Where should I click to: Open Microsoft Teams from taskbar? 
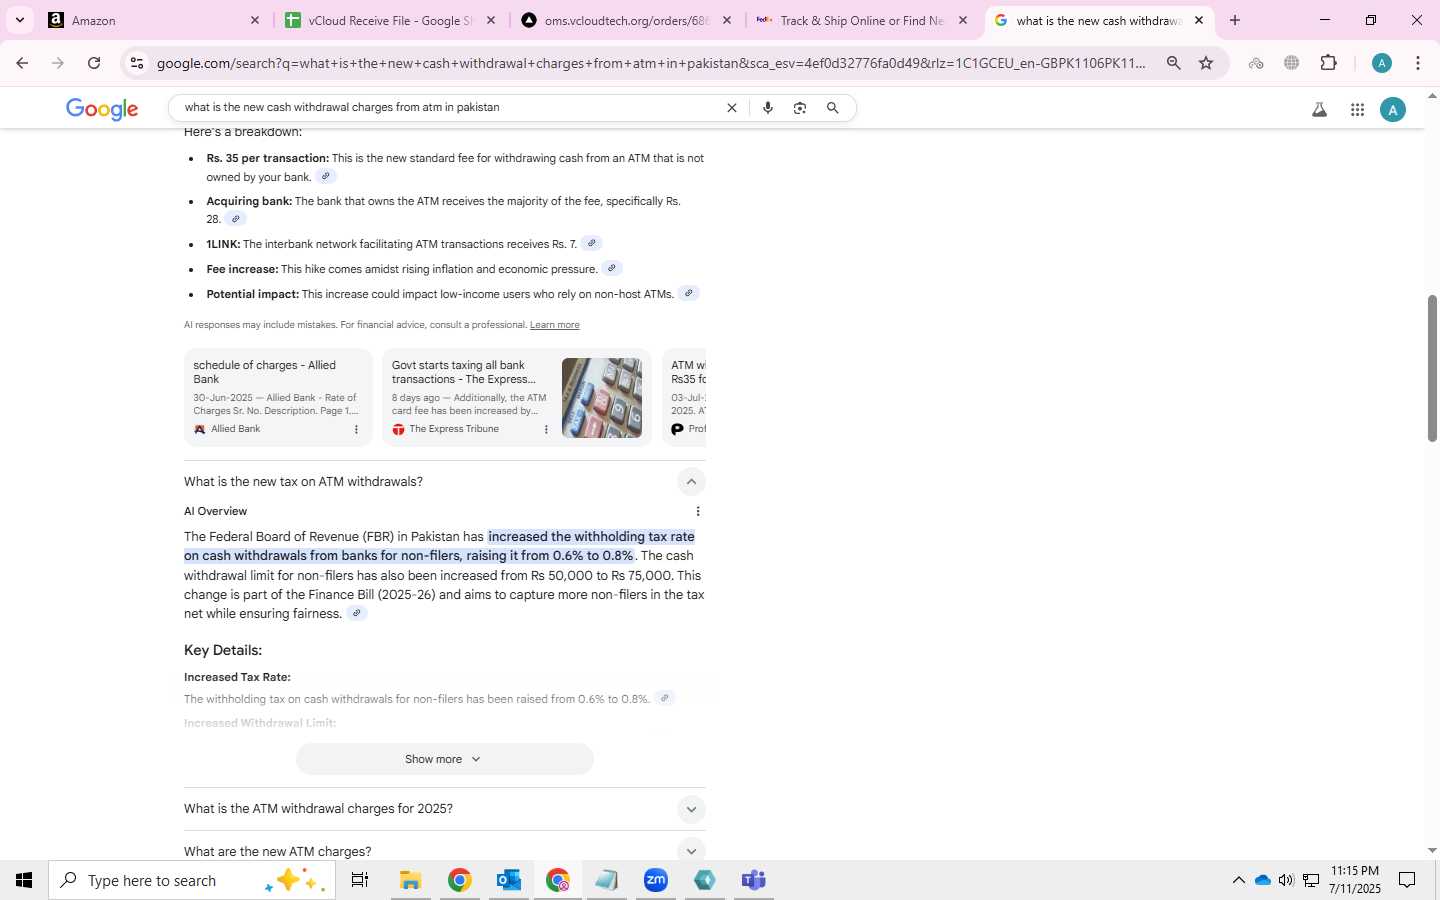754,880
